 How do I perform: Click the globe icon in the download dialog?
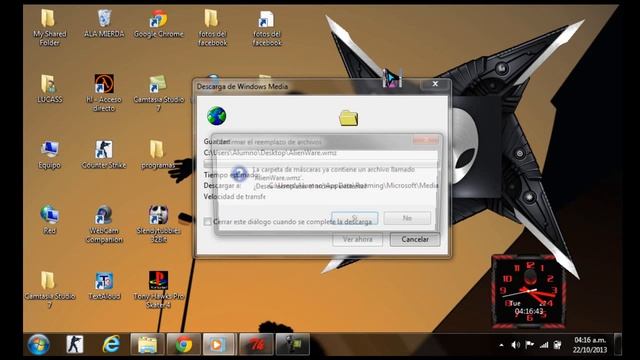(x=216, y=116)
